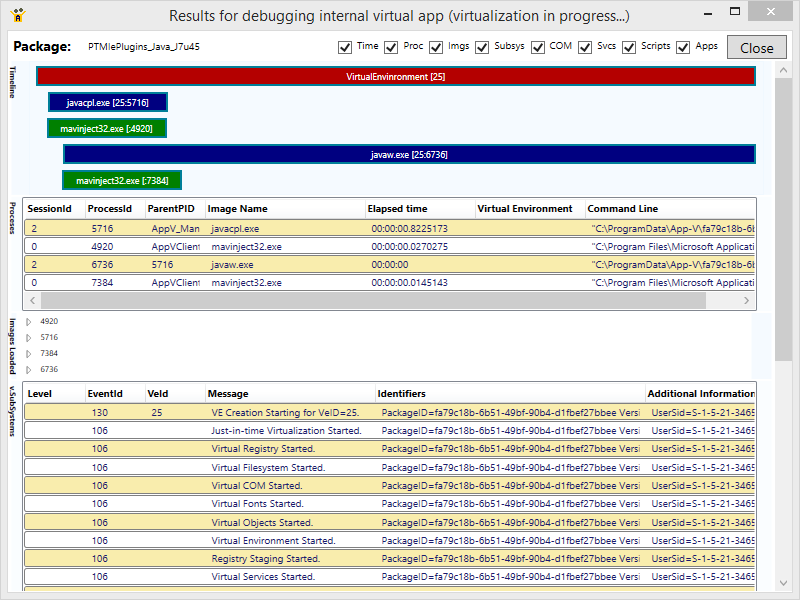Disable the Imgs filter
Viewport: 800px width, 600px height.
point(436,46)
